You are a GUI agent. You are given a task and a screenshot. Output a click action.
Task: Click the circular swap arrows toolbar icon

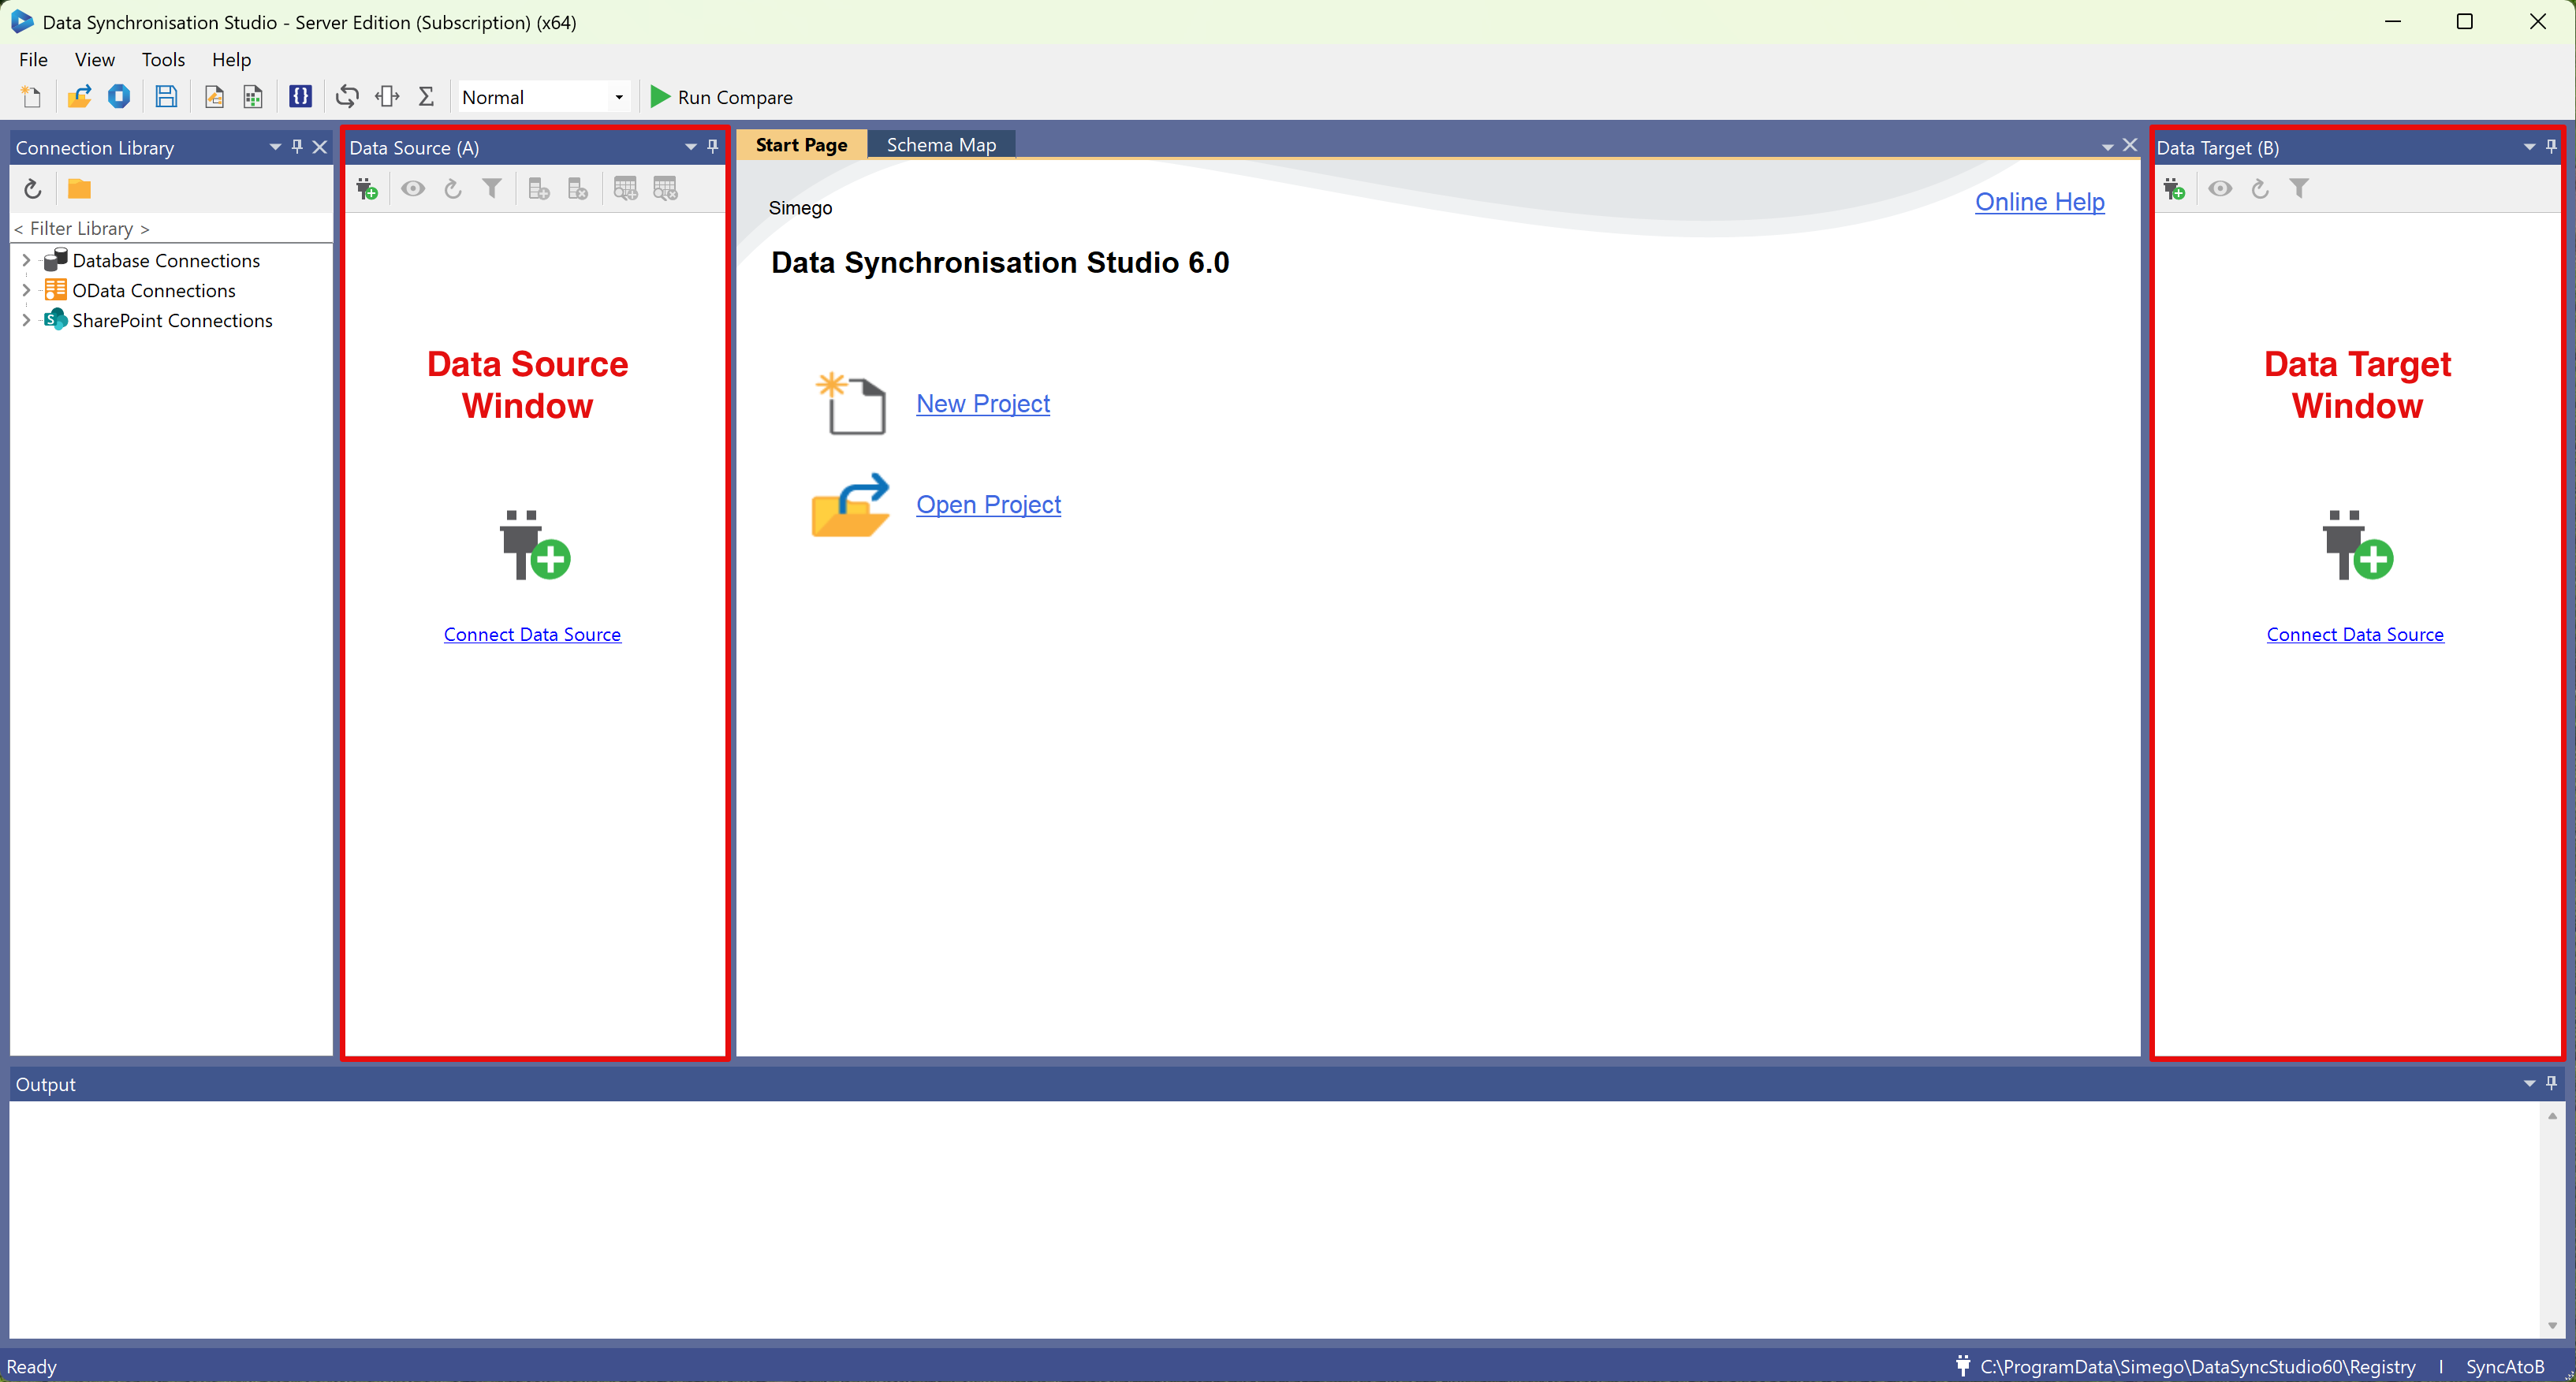click(347, 97)
